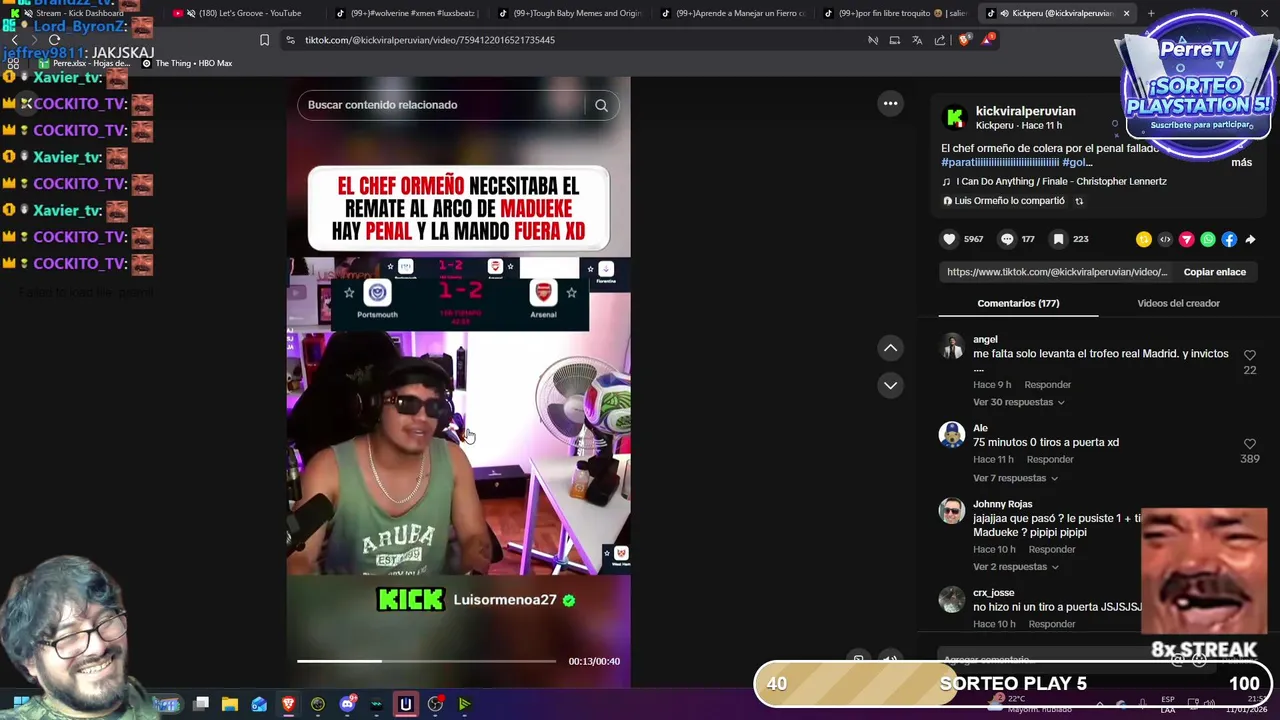
Task: Open The Thing HBO Max bookmark
Action: pos(187,63)
